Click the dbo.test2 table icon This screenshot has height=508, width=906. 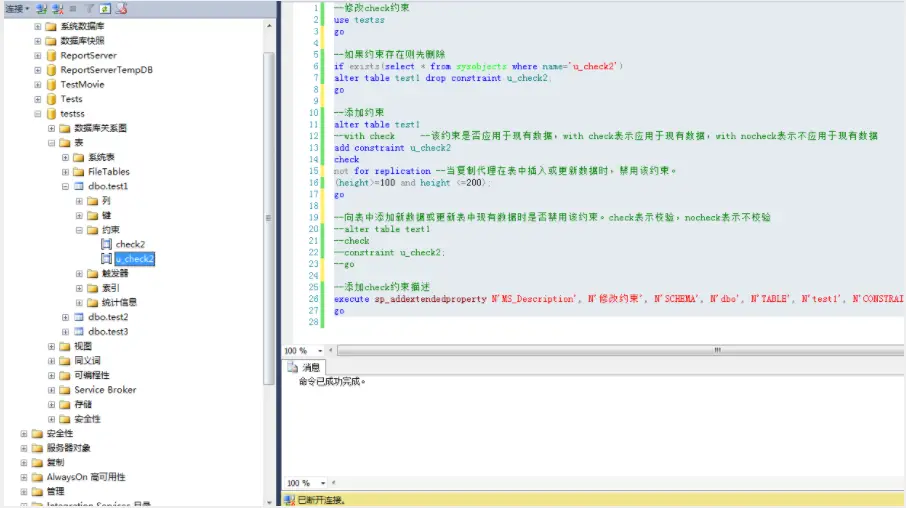click(x=79, y=317)
